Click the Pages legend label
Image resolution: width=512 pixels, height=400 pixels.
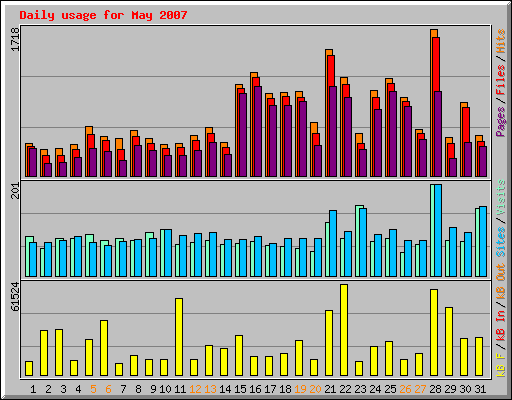pos(501,121)
